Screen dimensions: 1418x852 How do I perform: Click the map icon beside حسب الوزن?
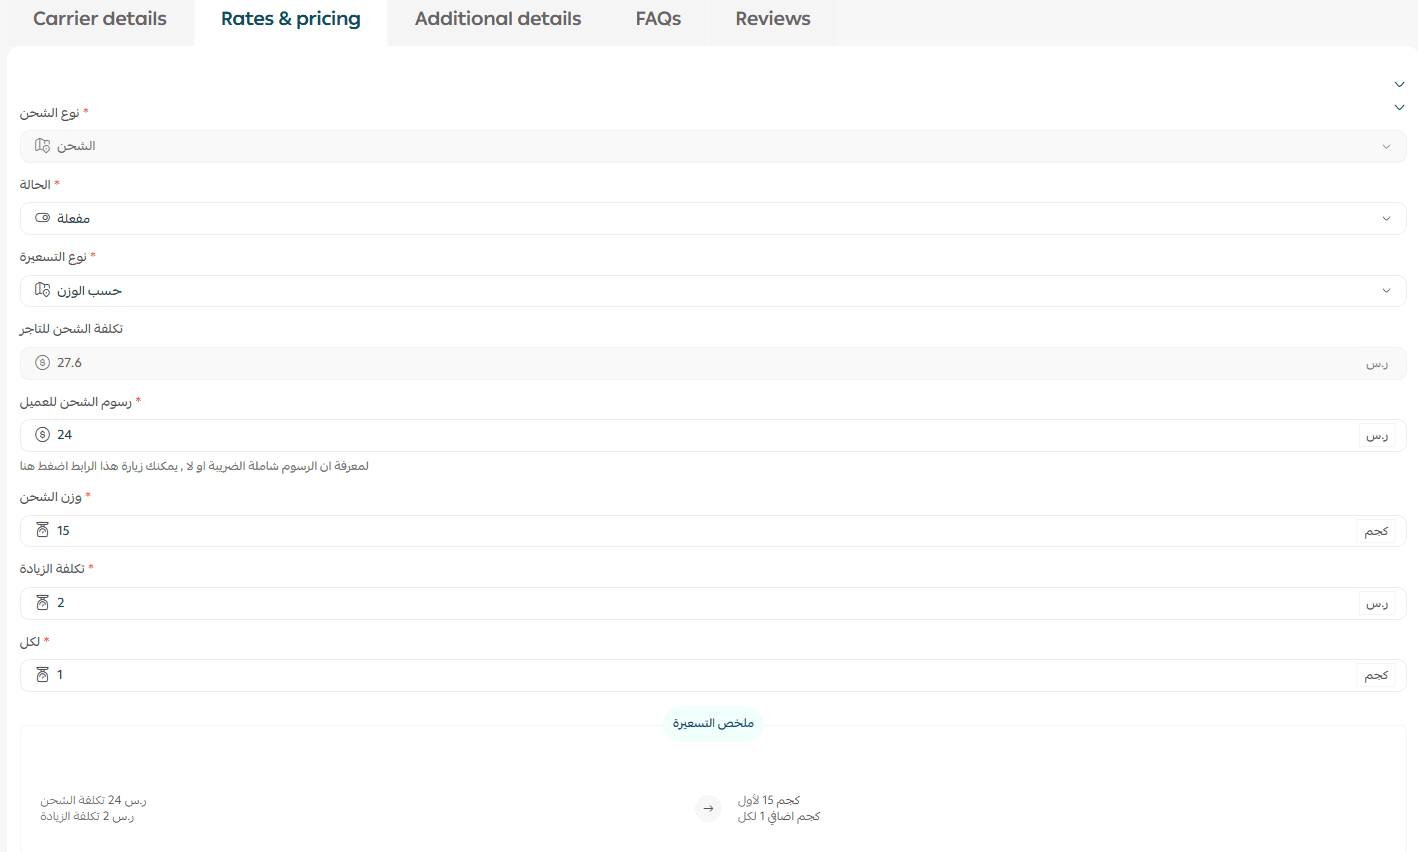point(42,290)
